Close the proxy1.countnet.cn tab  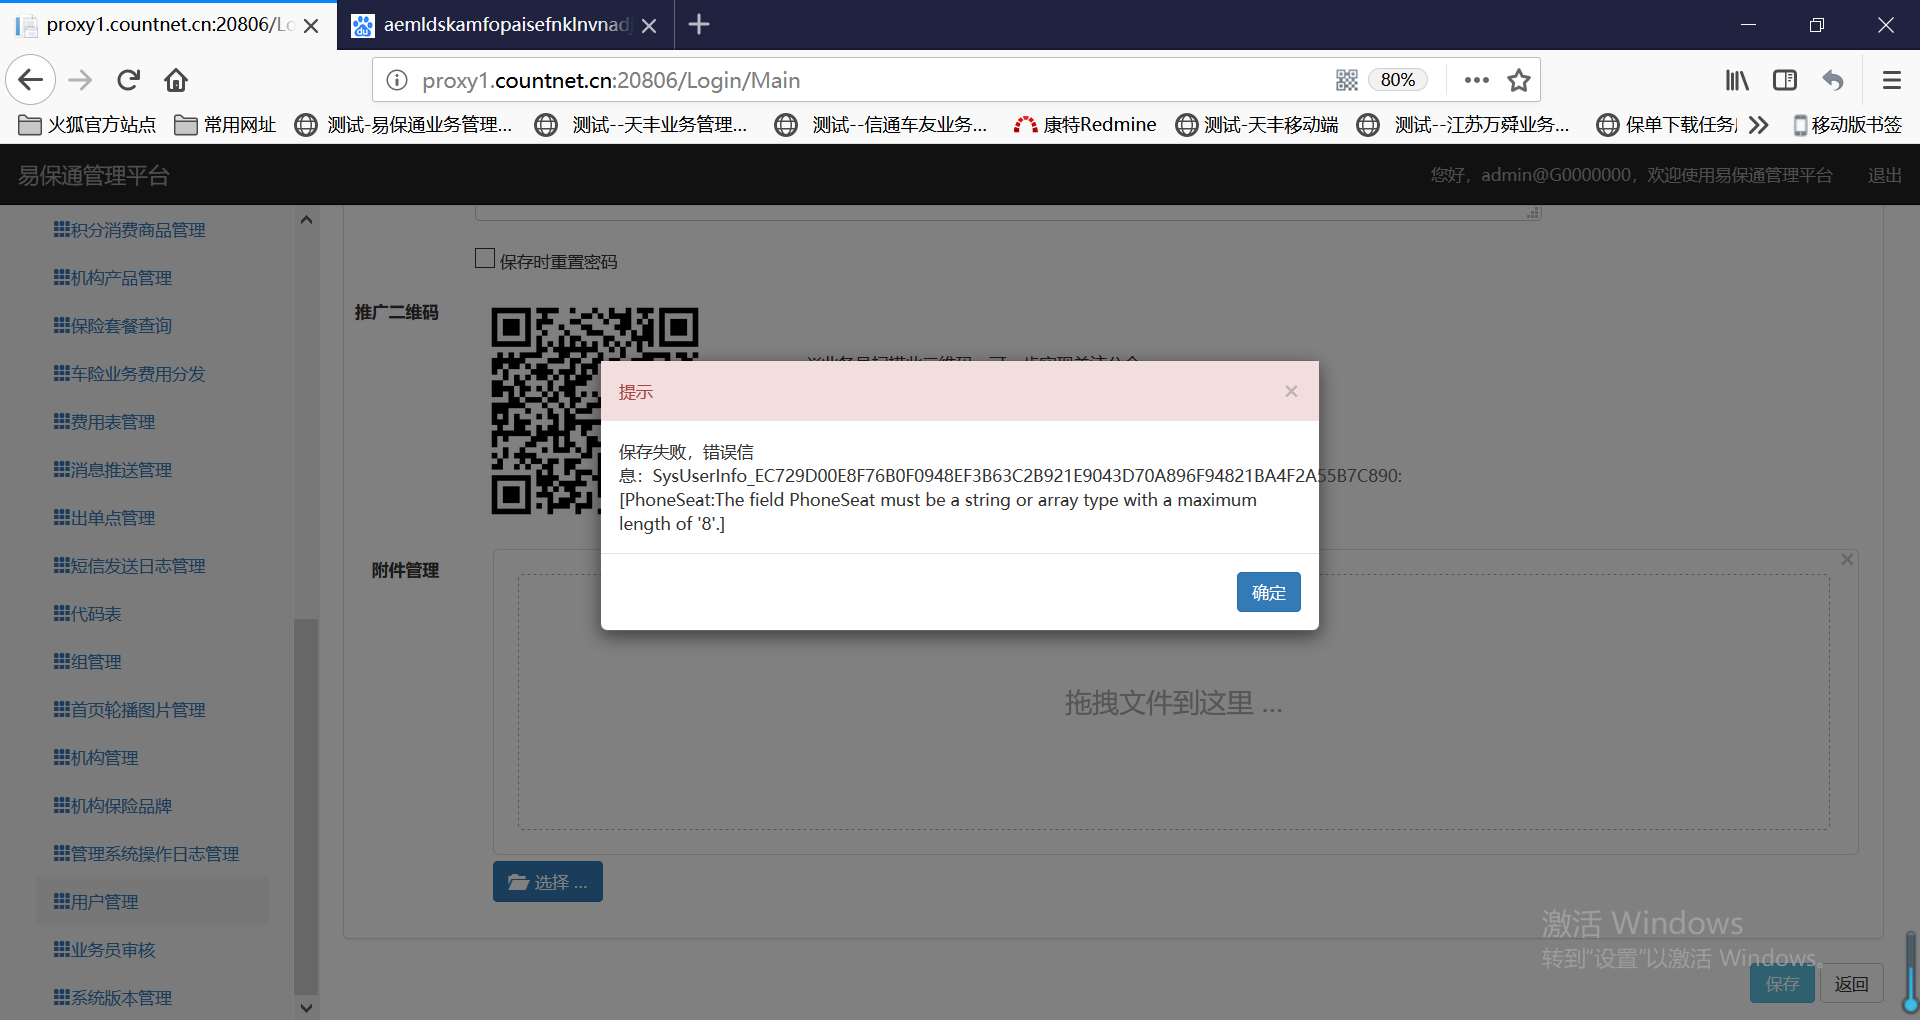coord(311,25)
